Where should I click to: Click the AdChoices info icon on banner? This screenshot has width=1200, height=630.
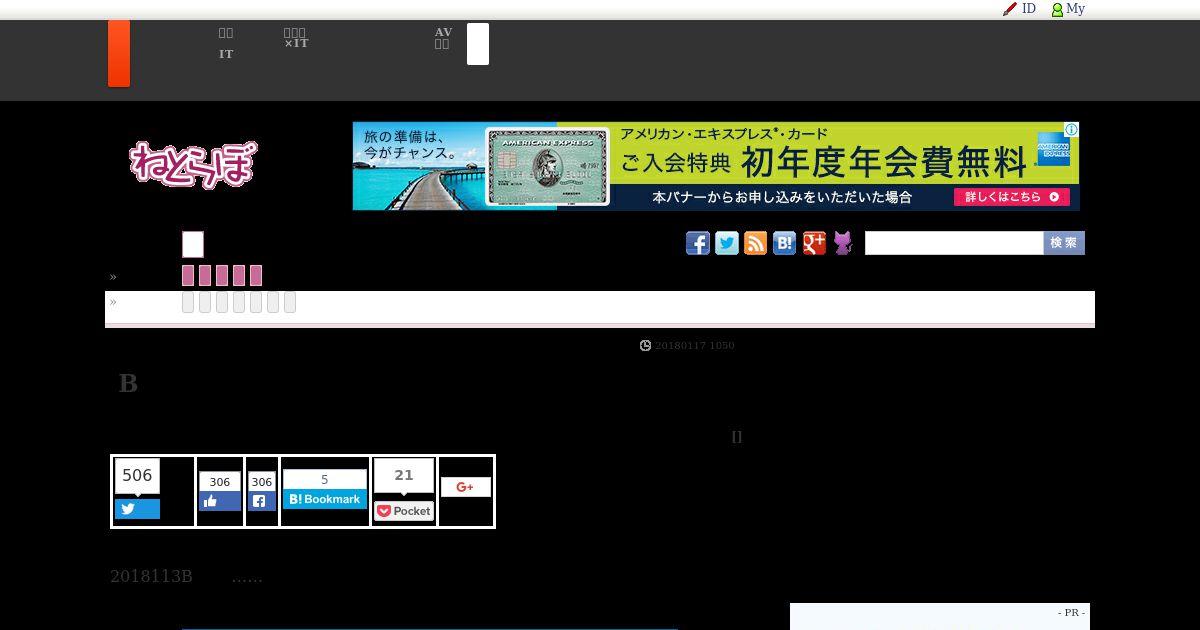point(1071,130)
